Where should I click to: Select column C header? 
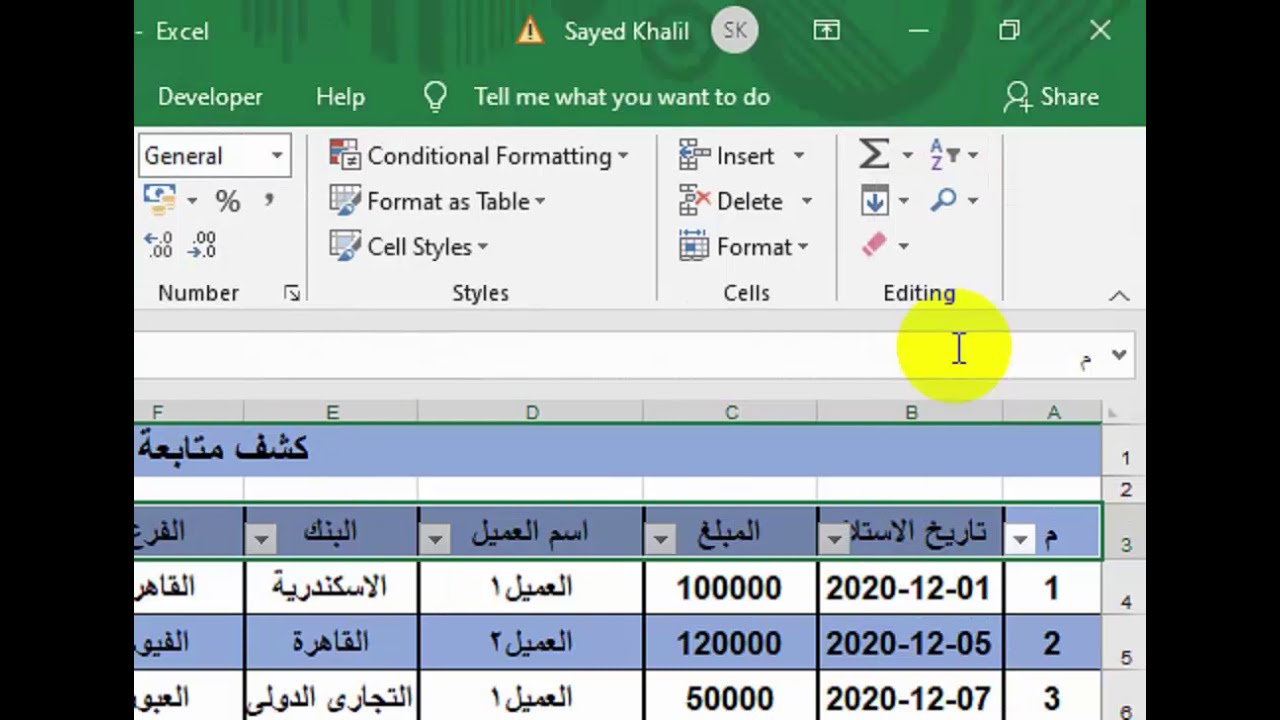point(731,412)
